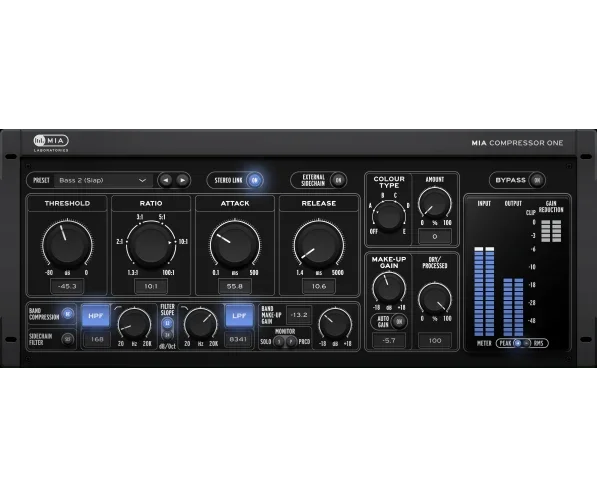The image size is (597, 497).
Task: Select the Peak meter mode switch
Action: tap(517, 343)
